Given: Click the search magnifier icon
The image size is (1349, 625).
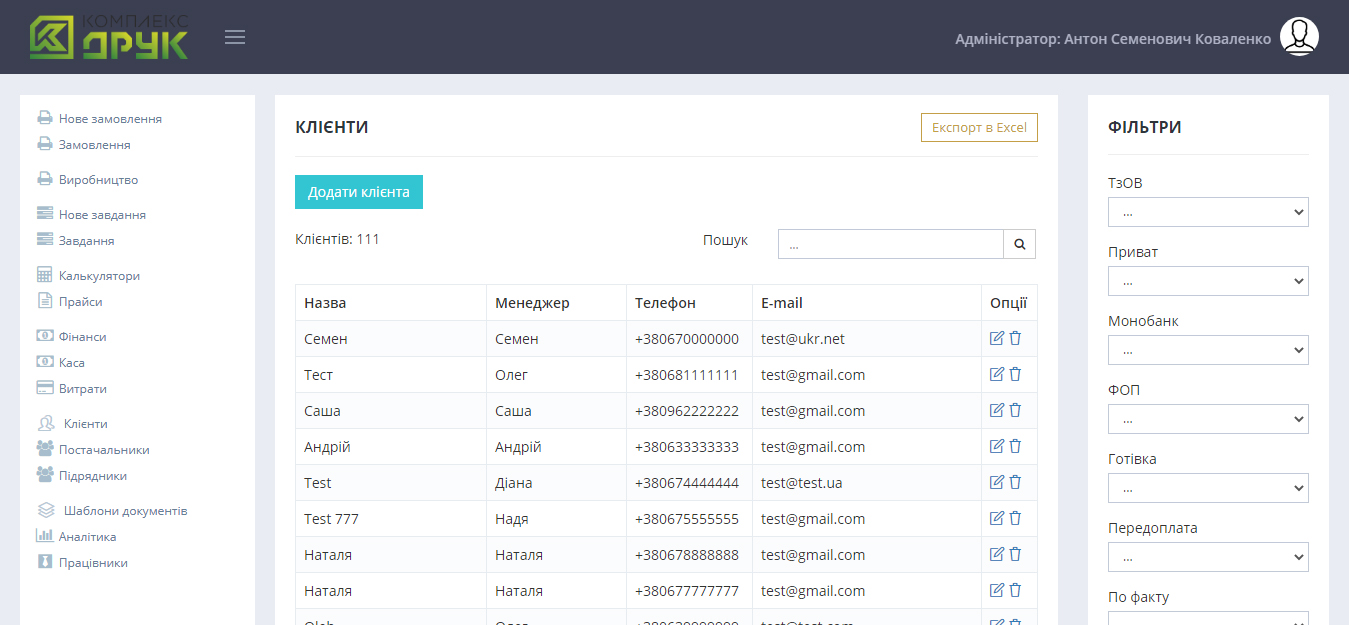Looking at the screenshot, I should pos(1019,244).
